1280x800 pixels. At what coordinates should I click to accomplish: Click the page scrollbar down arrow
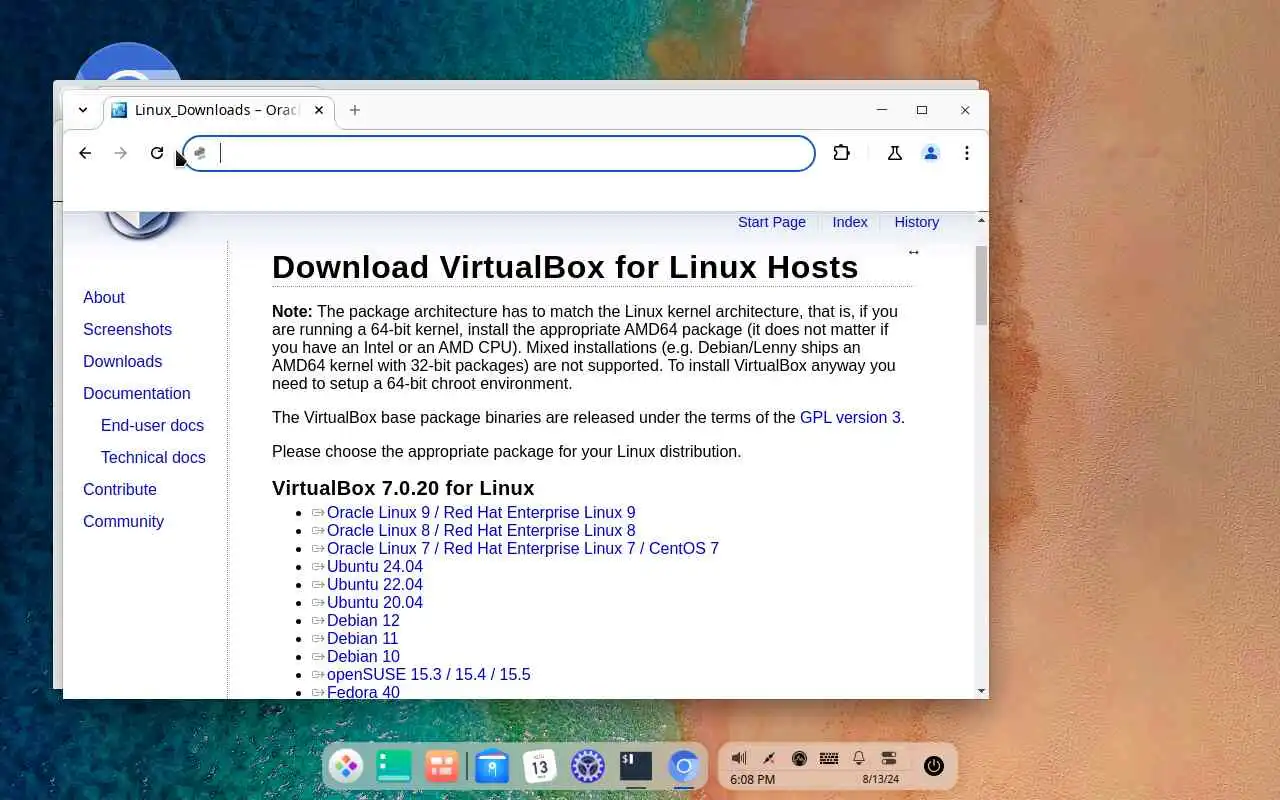pos(981,690)
